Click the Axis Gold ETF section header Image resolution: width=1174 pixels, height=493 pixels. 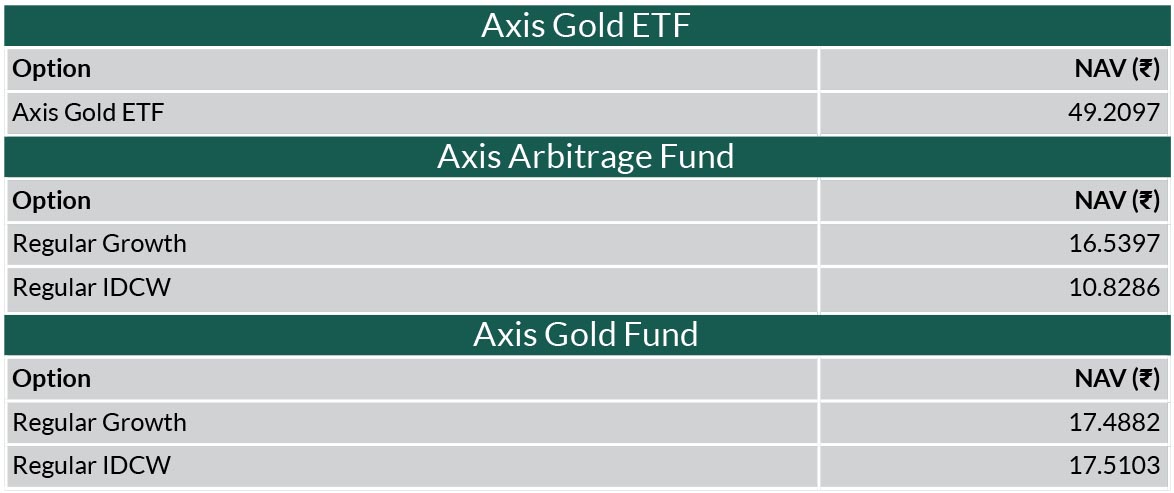point(586,25)
